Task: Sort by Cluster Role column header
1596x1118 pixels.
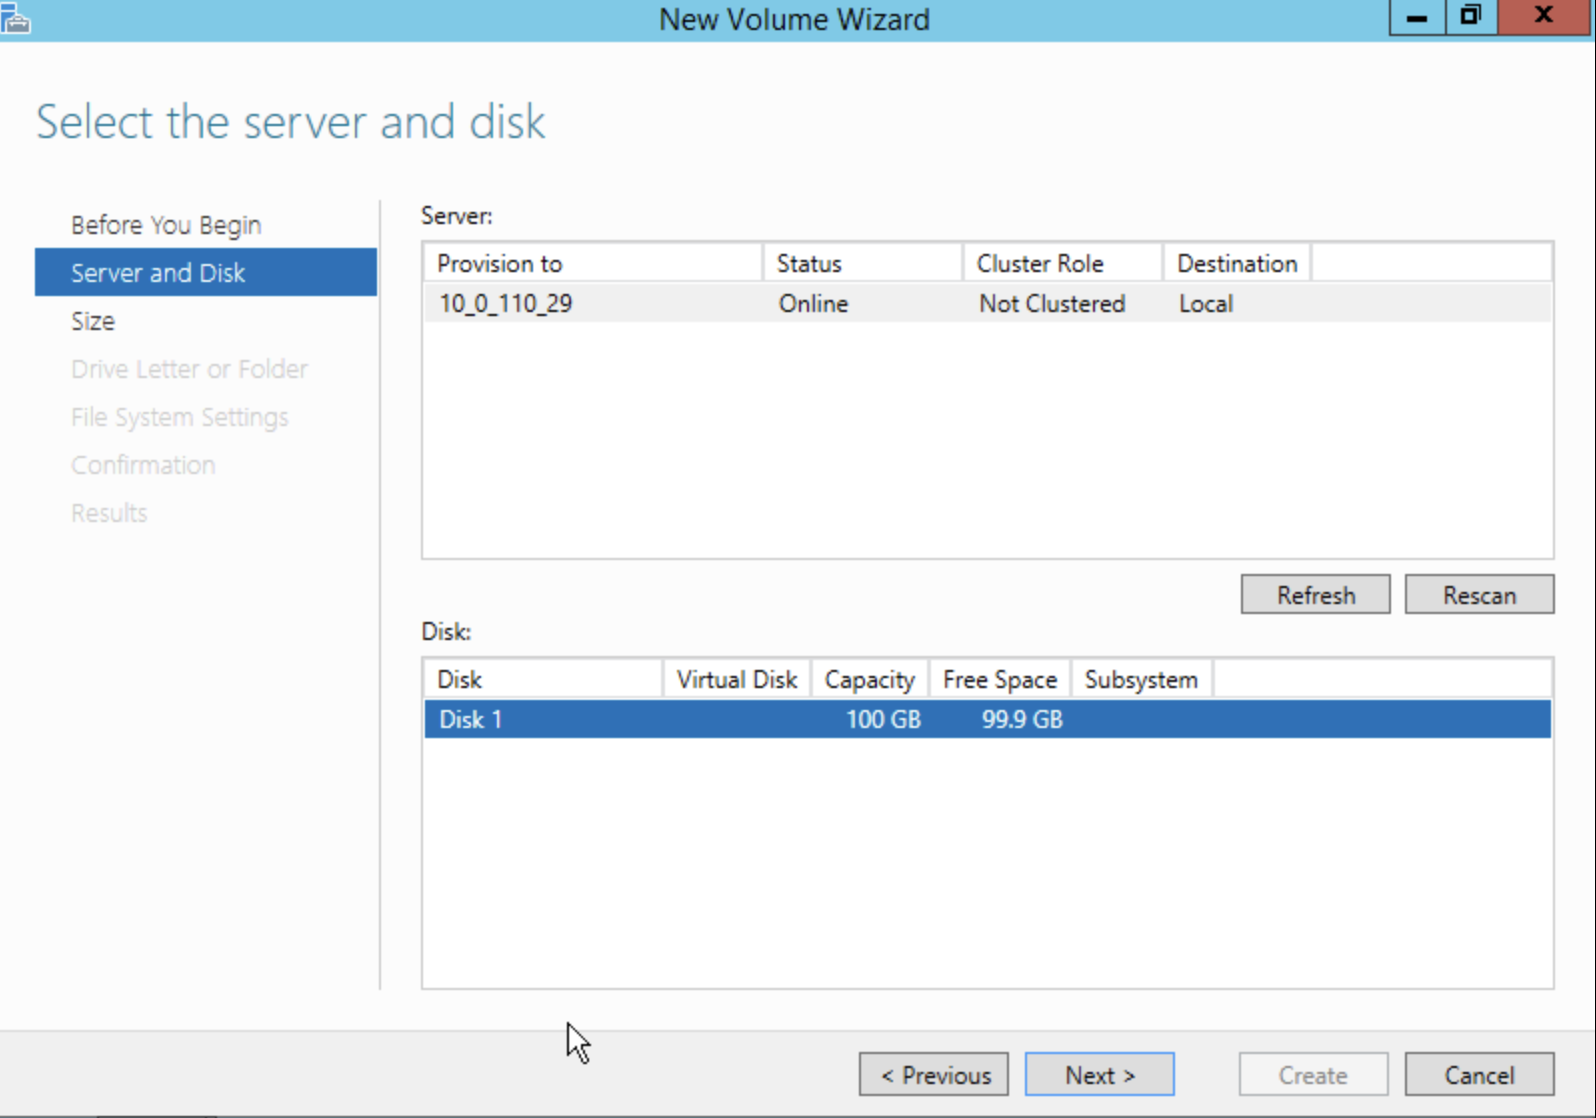Action: point(1040,264)
